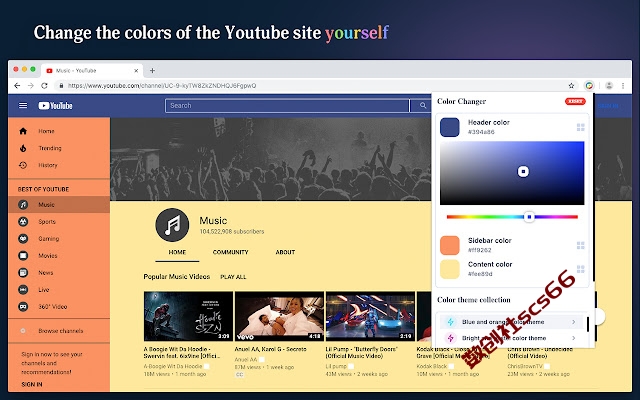
Task: Click the Trending label in sidebar
Action: pyautogui.click(x=50, y=148)
